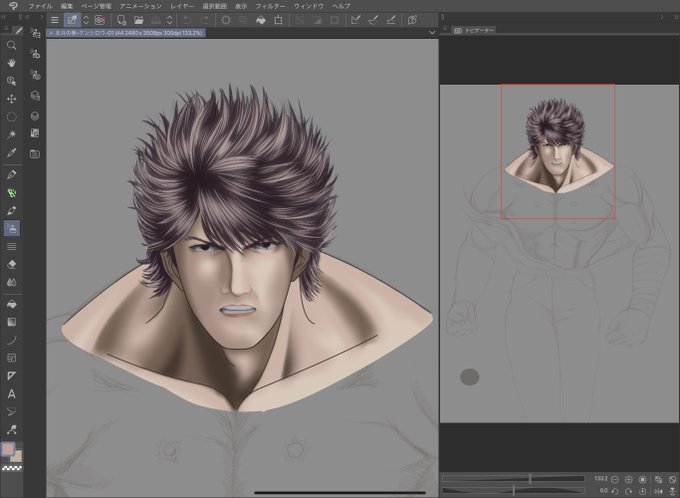Select the Blend tool
This screenshot has width=680, height=498.
(12, 282)
